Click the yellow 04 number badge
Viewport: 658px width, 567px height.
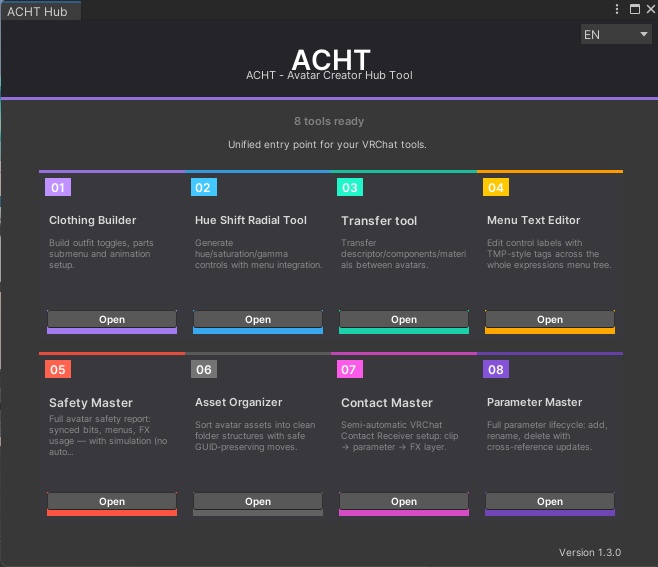(x=496, y=187)
